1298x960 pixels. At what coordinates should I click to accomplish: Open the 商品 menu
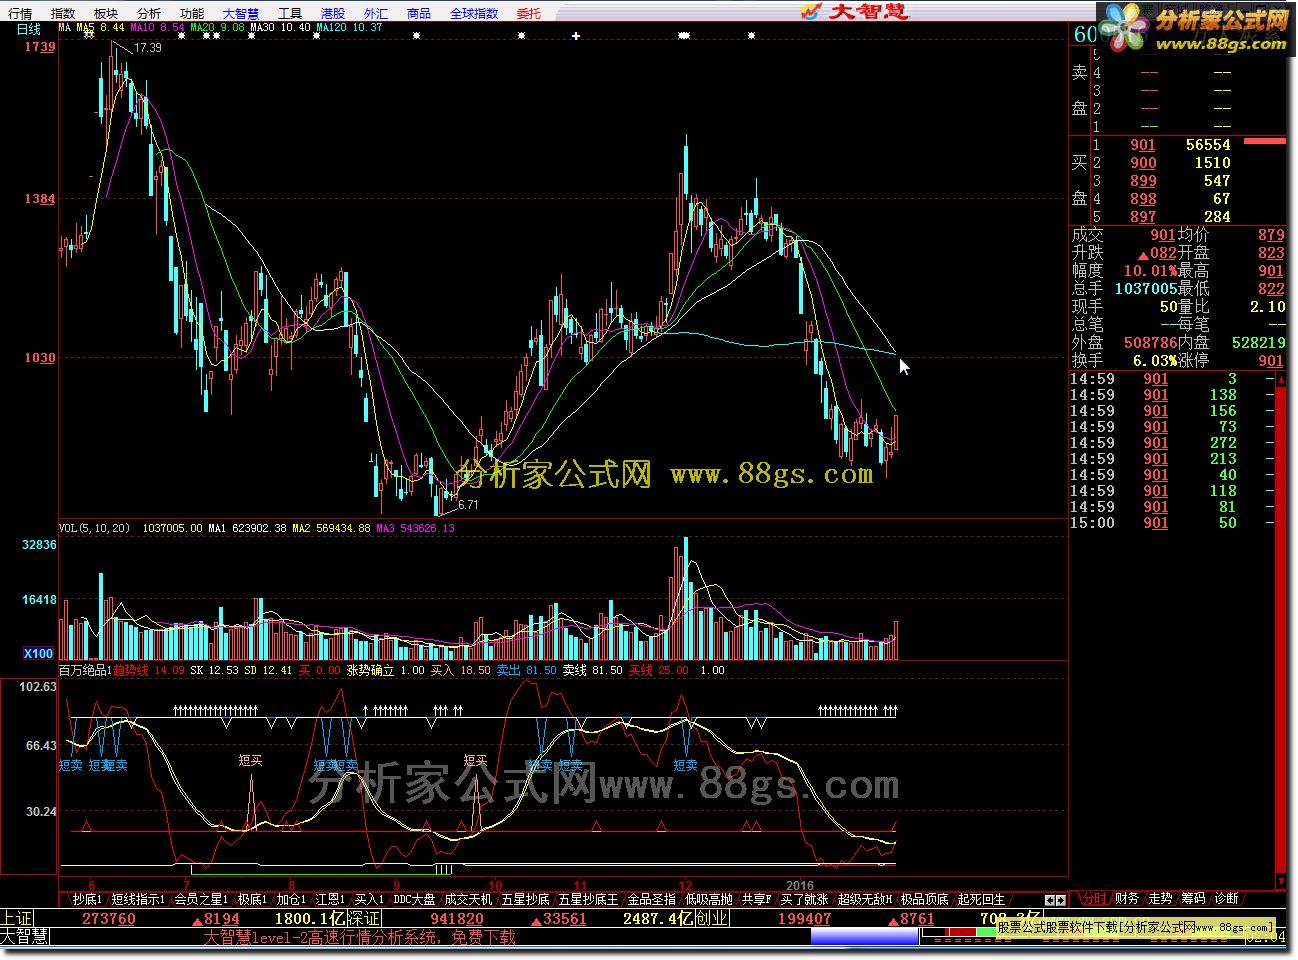[419, 13]
